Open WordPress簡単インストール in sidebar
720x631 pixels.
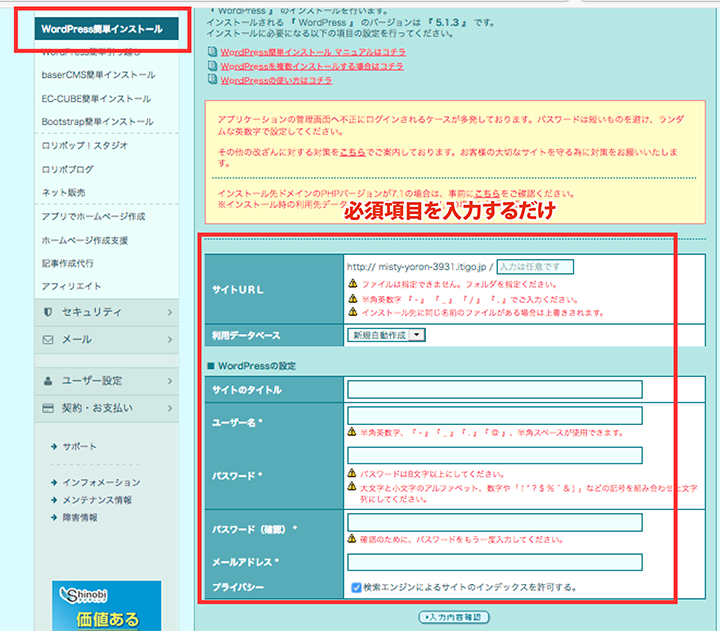pyautogui.click(x=107, y=29)
